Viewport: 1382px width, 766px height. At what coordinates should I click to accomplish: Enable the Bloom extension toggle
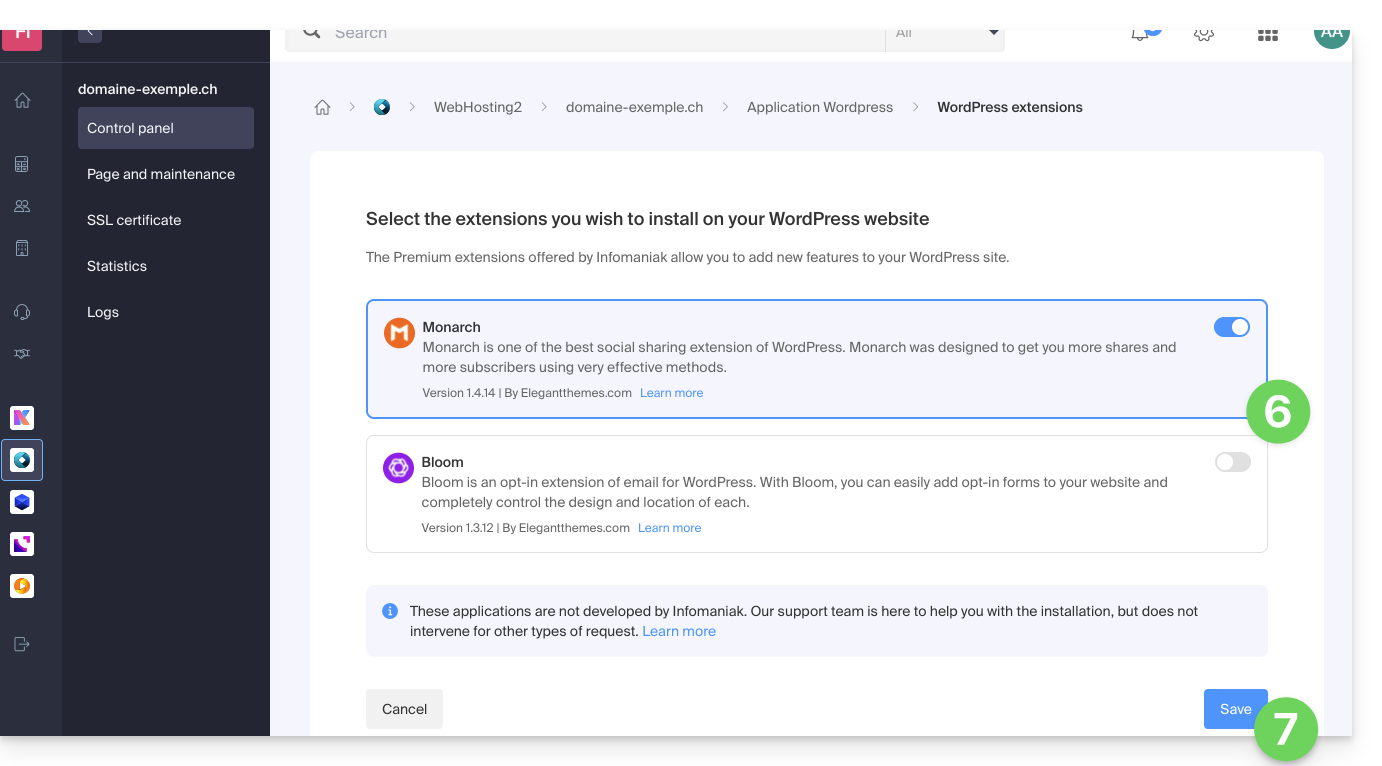coord(1232,462)
